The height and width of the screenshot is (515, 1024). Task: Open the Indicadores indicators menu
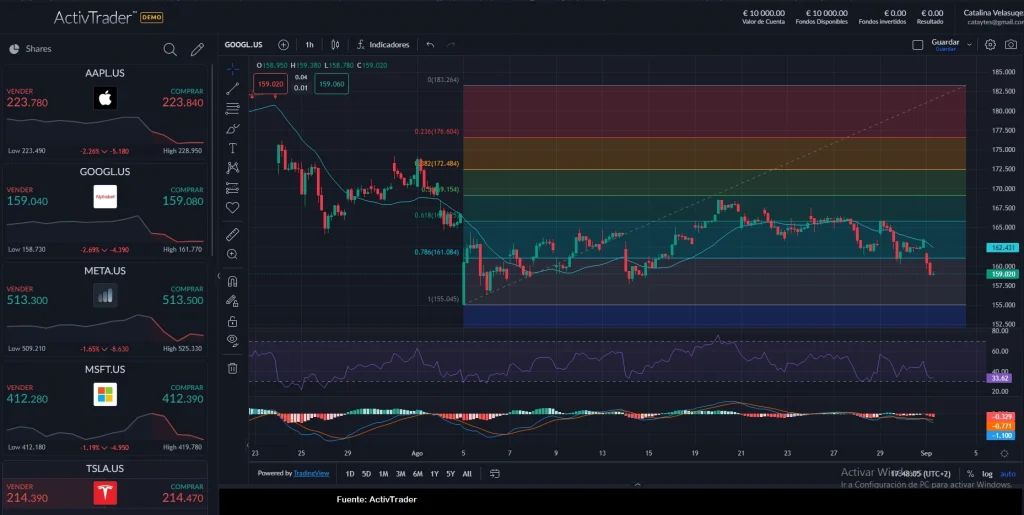tap(383, 45)
